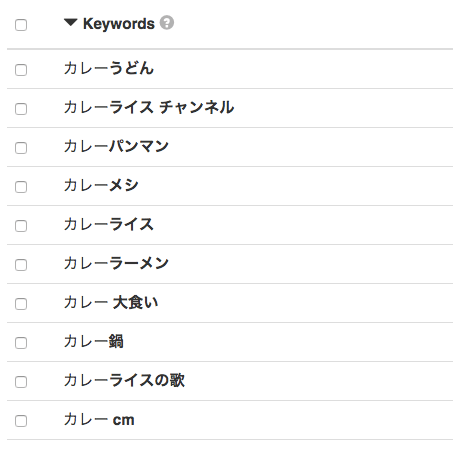The height and width of the screenshot is (451, 453).
Task: Toggle the Keywords sort arrow
Action: click(x=71, y=23)
